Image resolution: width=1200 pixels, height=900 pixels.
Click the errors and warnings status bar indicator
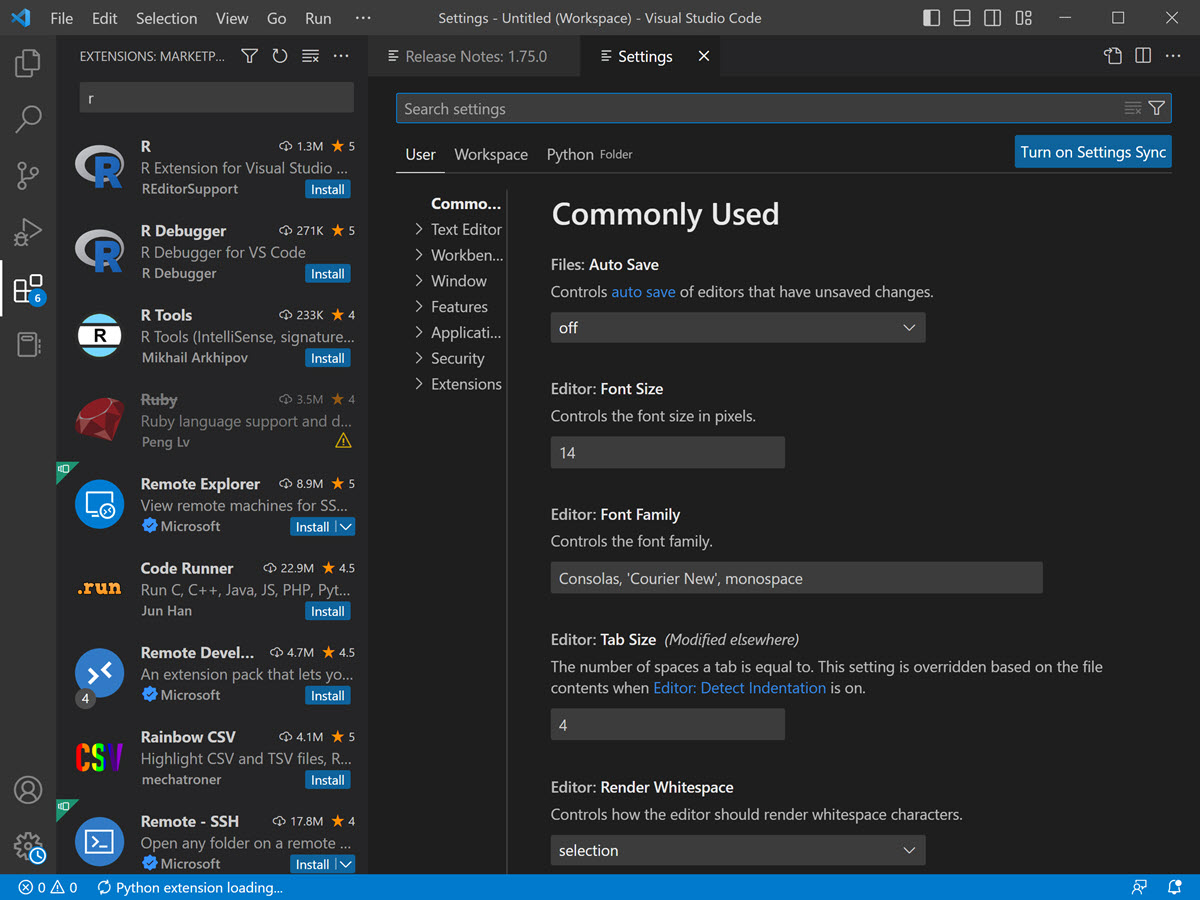48,888
